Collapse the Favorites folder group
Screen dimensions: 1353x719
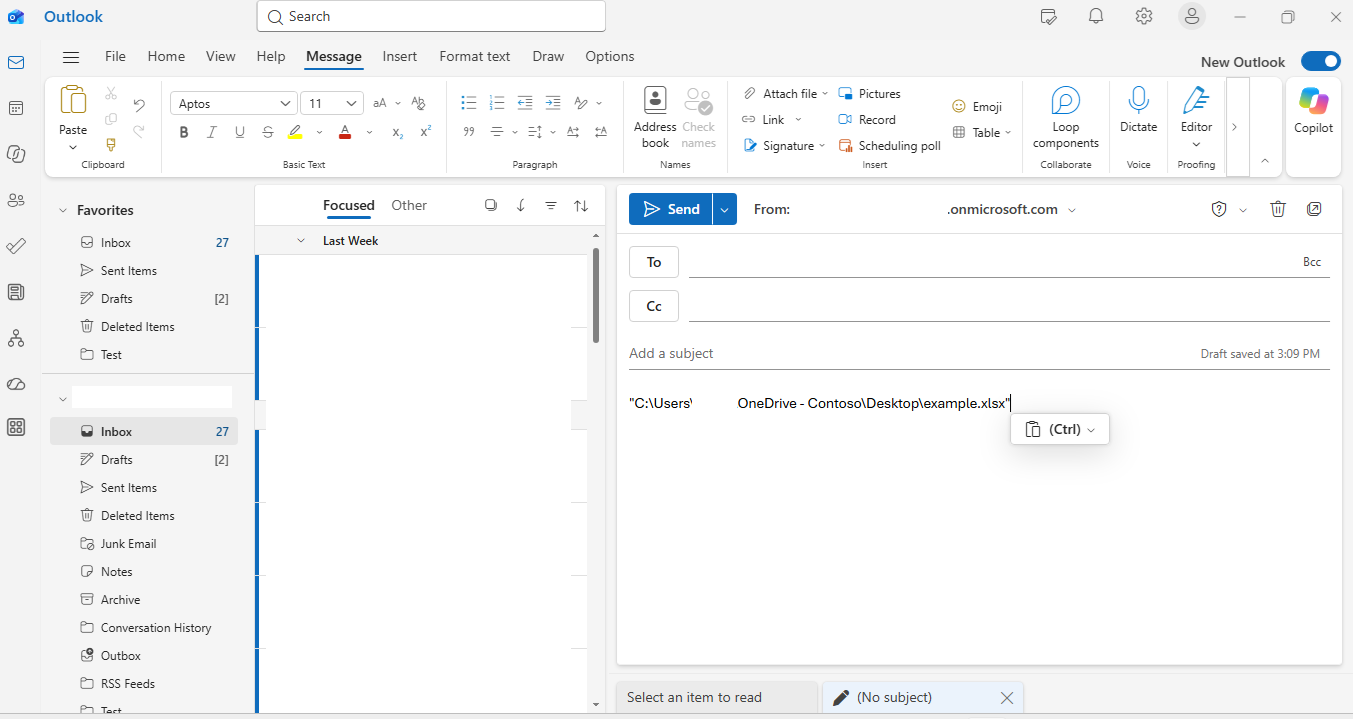pyautogui.click(x=63, y=211)
